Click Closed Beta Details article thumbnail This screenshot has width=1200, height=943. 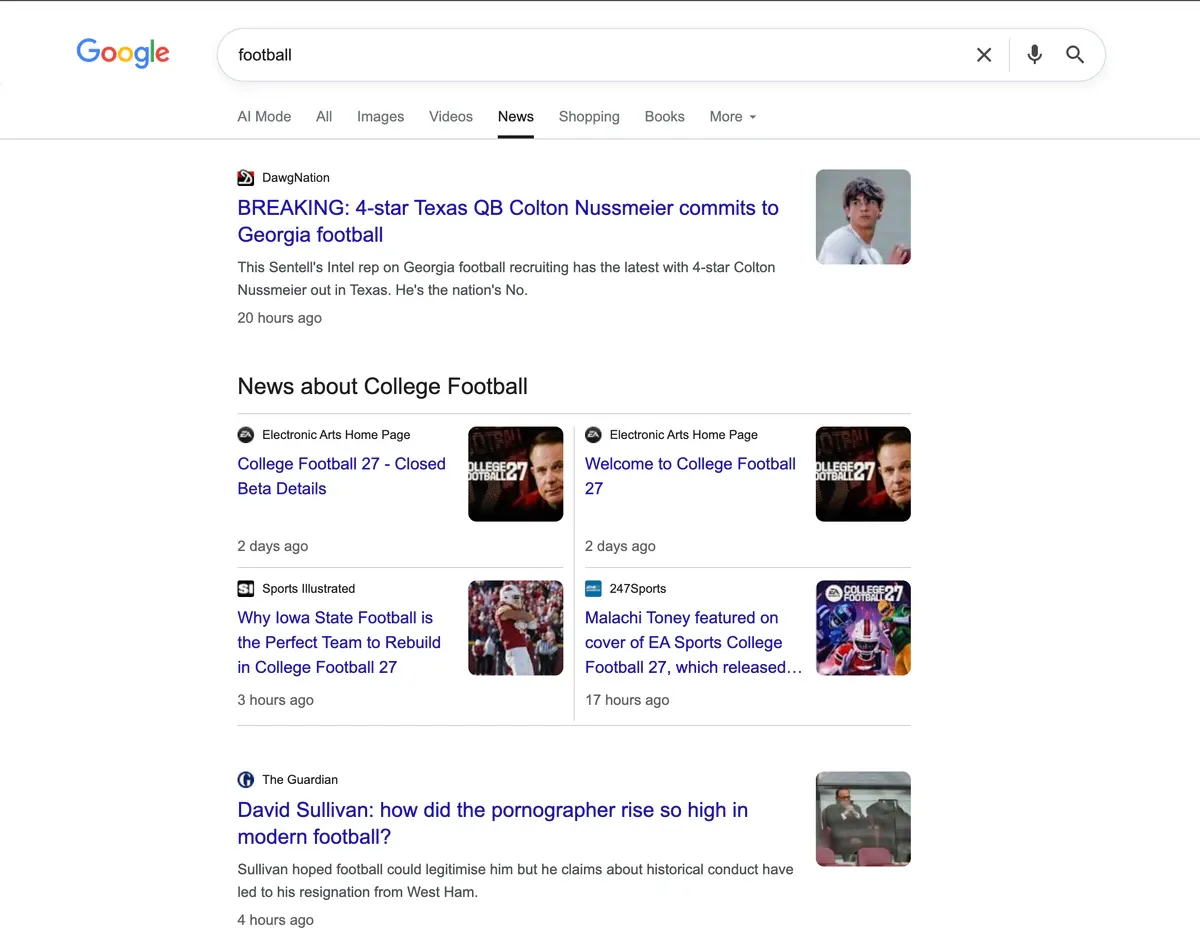516,474
